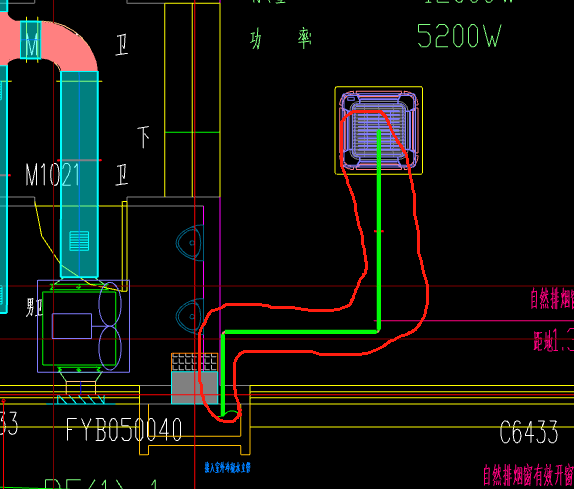Click the '下' stair direction text
The image size is (574, 489).
point(144,137)
